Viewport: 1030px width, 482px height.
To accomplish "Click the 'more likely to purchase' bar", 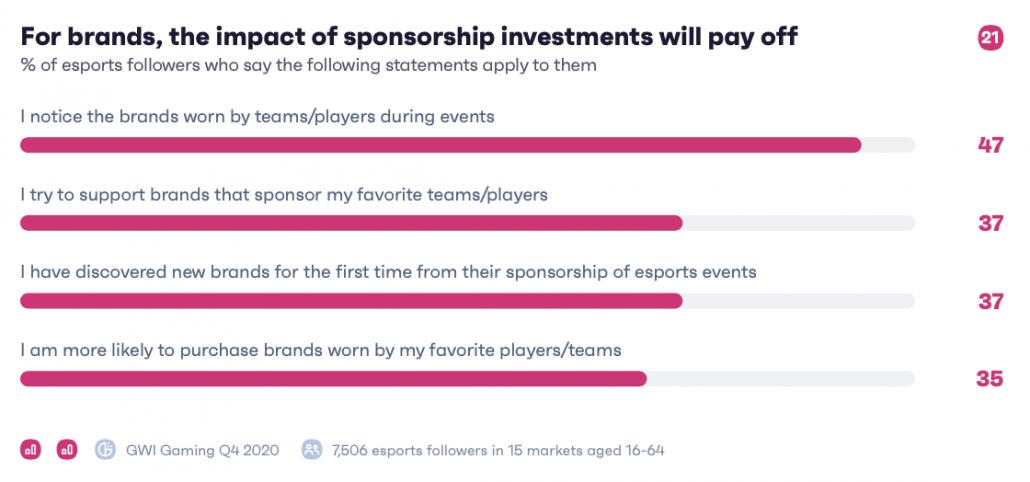I will click(x=467, y=379).
